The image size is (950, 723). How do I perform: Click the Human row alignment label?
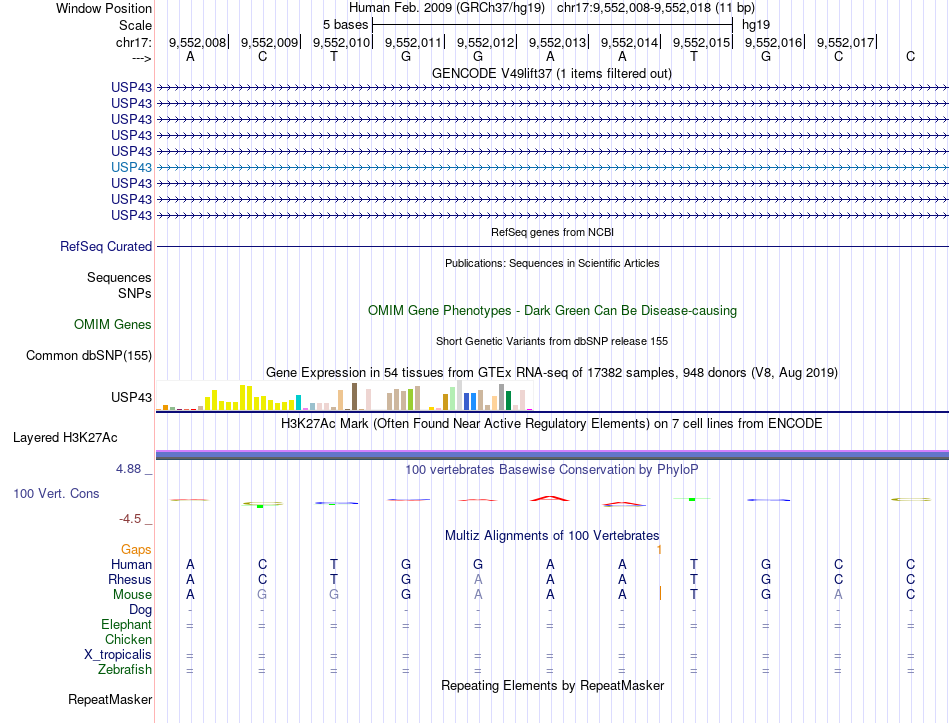tap(131, 564)
